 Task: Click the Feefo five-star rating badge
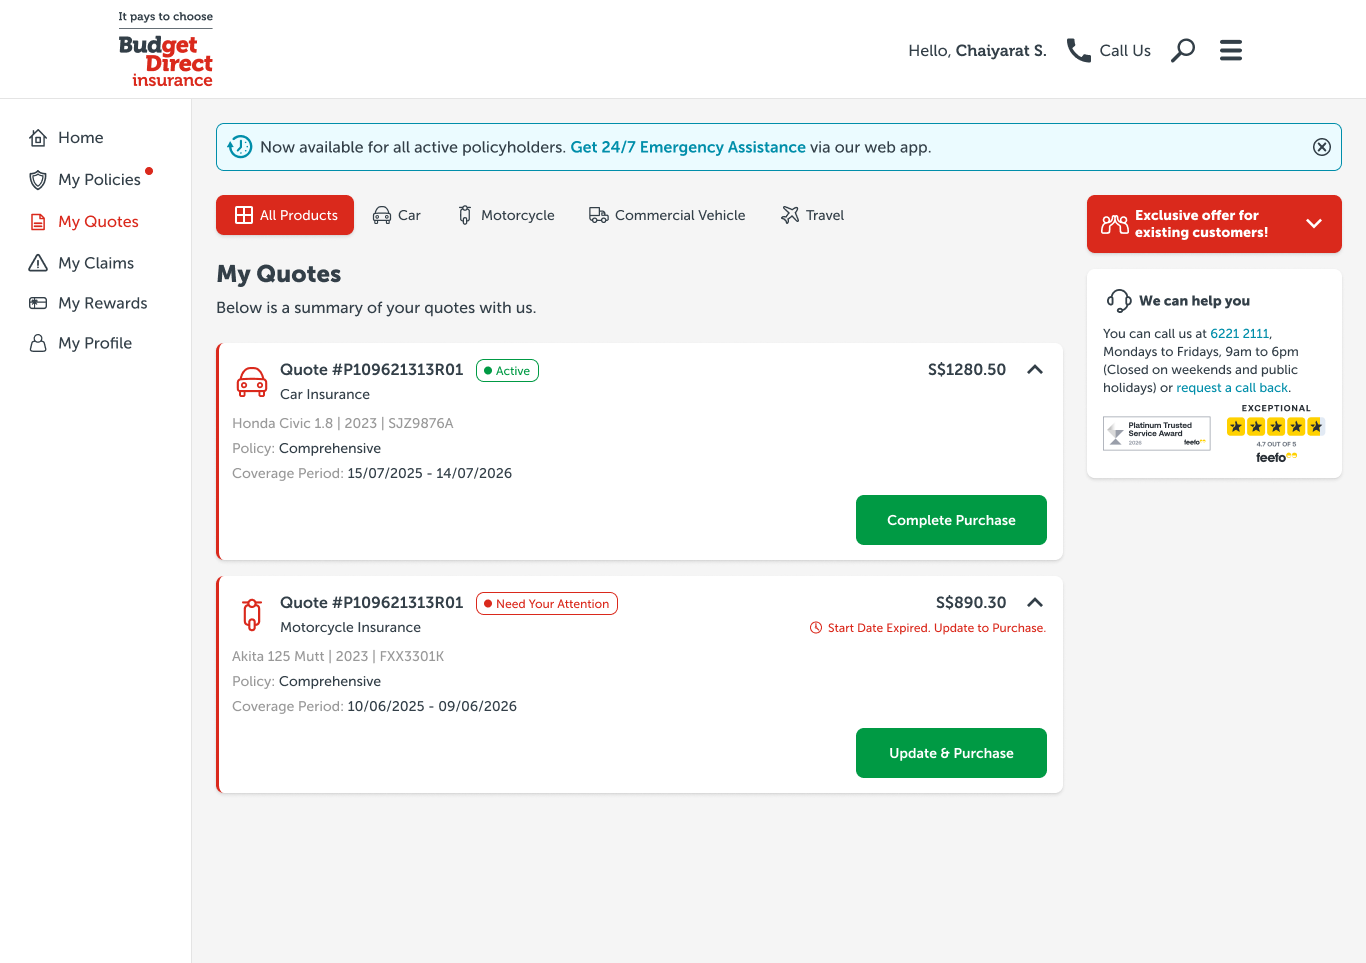click(1276, 435)
